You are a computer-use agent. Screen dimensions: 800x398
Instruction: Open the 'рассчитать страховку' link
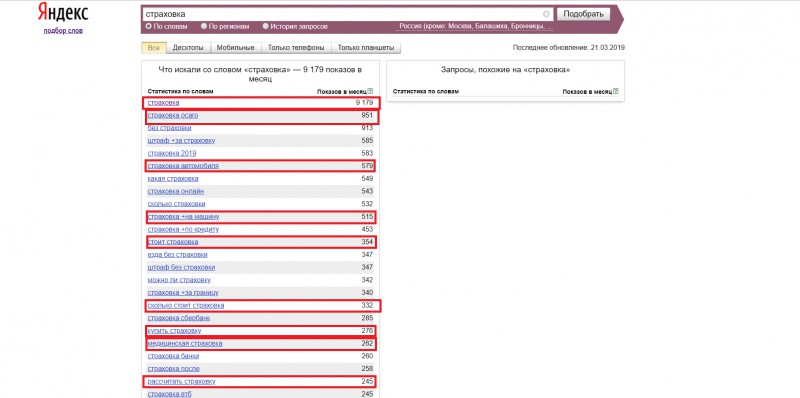[x=181, y=382]
